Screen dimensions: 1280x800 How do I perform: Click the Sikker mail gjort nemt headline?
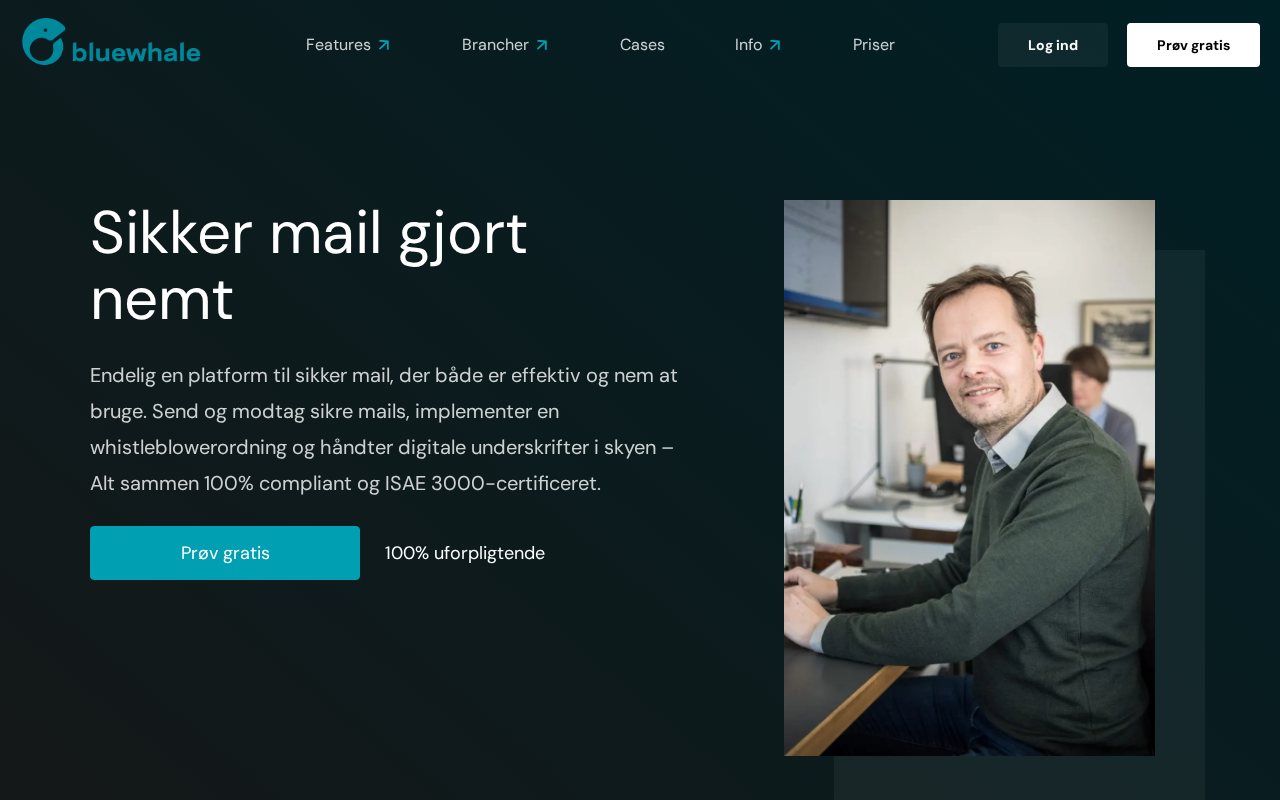[x=309, y=265]
